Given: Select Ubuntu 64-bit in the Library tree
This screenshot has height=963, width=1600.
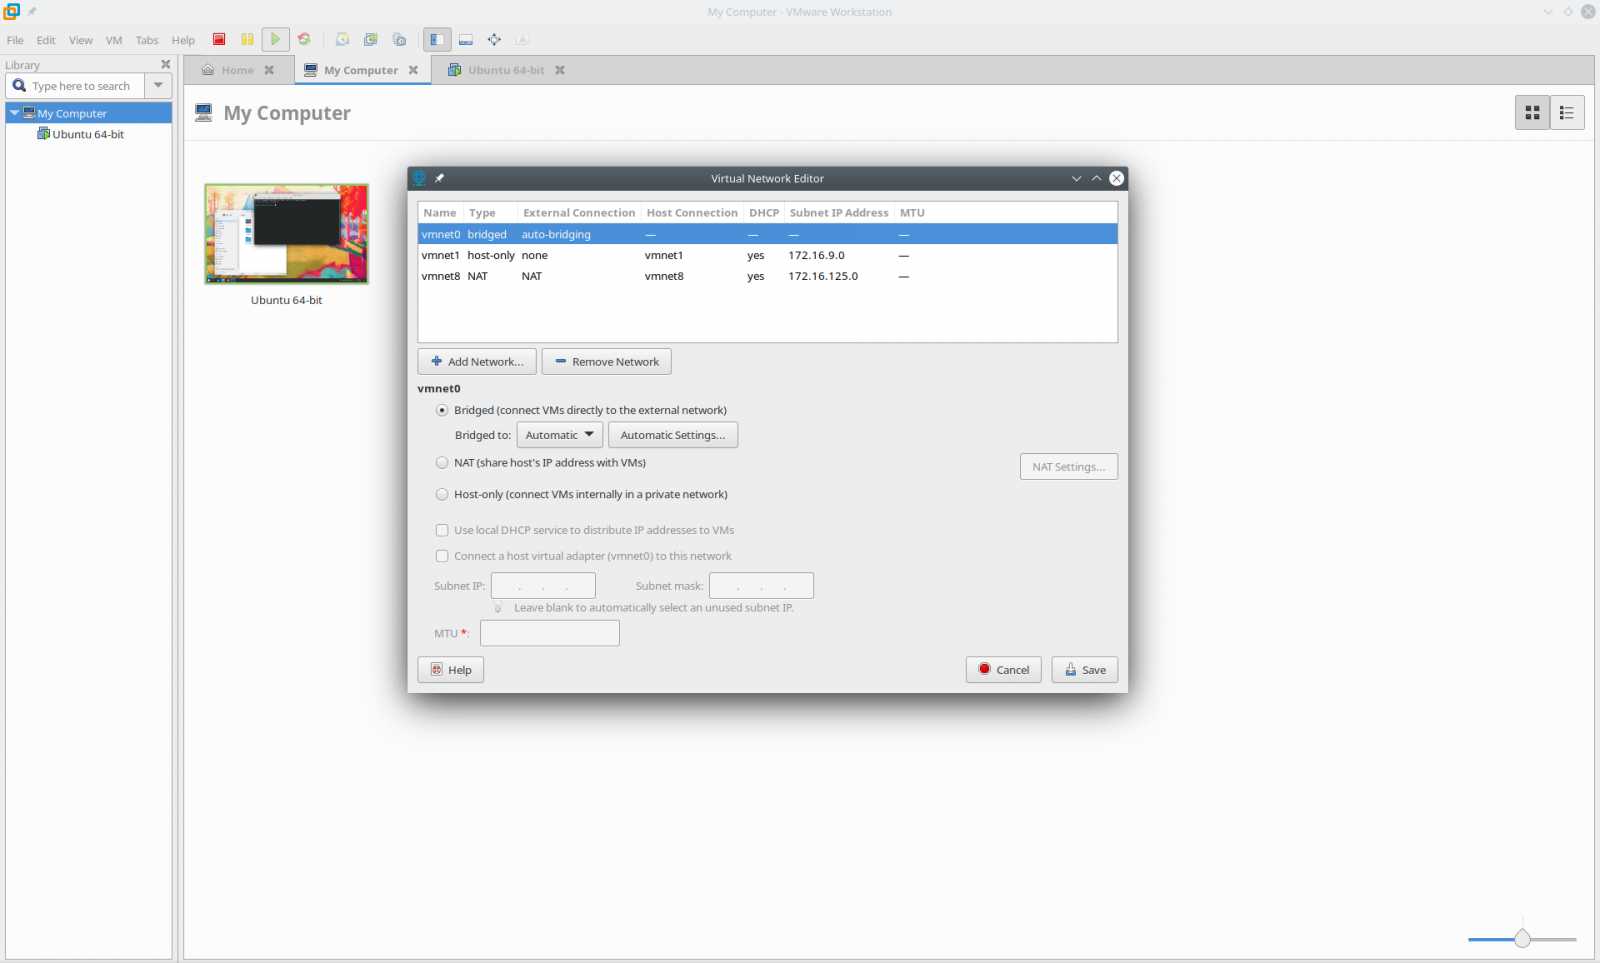Looking at the screenshot, I should [x=88, y=134].
